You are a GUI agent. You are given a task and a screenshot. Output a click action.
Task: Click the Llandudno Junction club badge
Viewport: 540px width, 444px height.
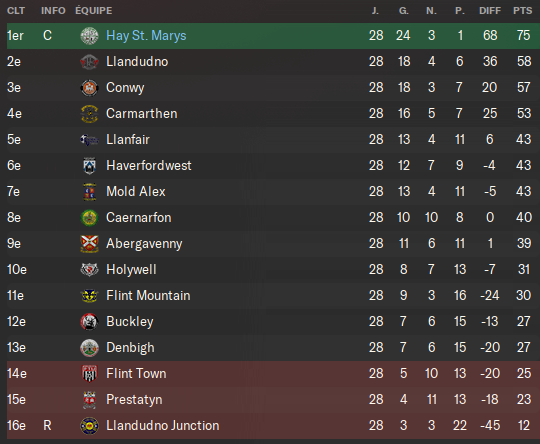pyautogui.click(x=89, y=426)
